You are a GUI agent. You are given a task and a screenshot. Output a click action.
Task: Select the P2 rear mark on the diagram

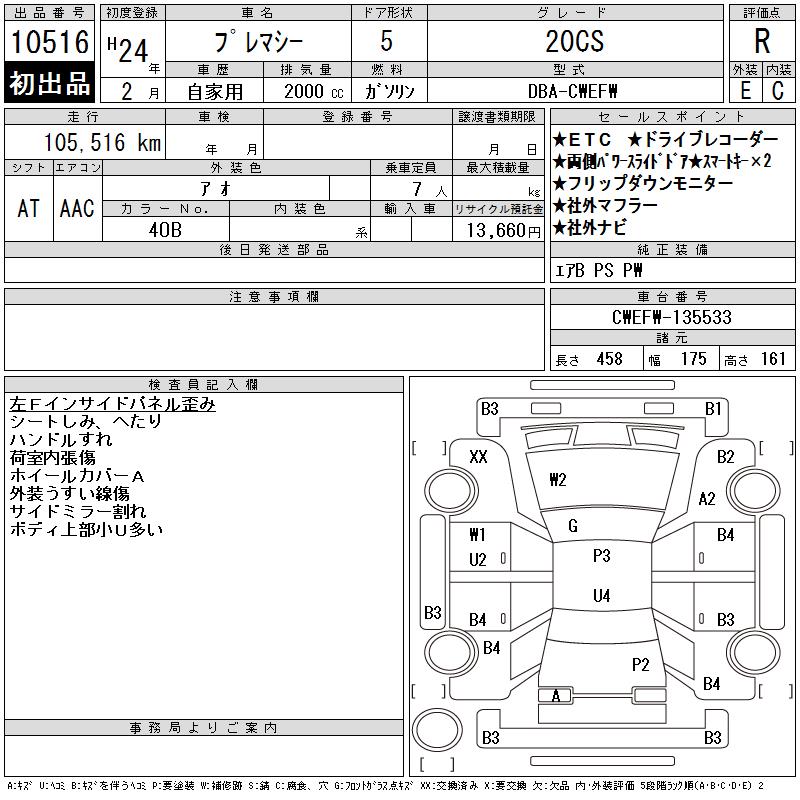640,665
